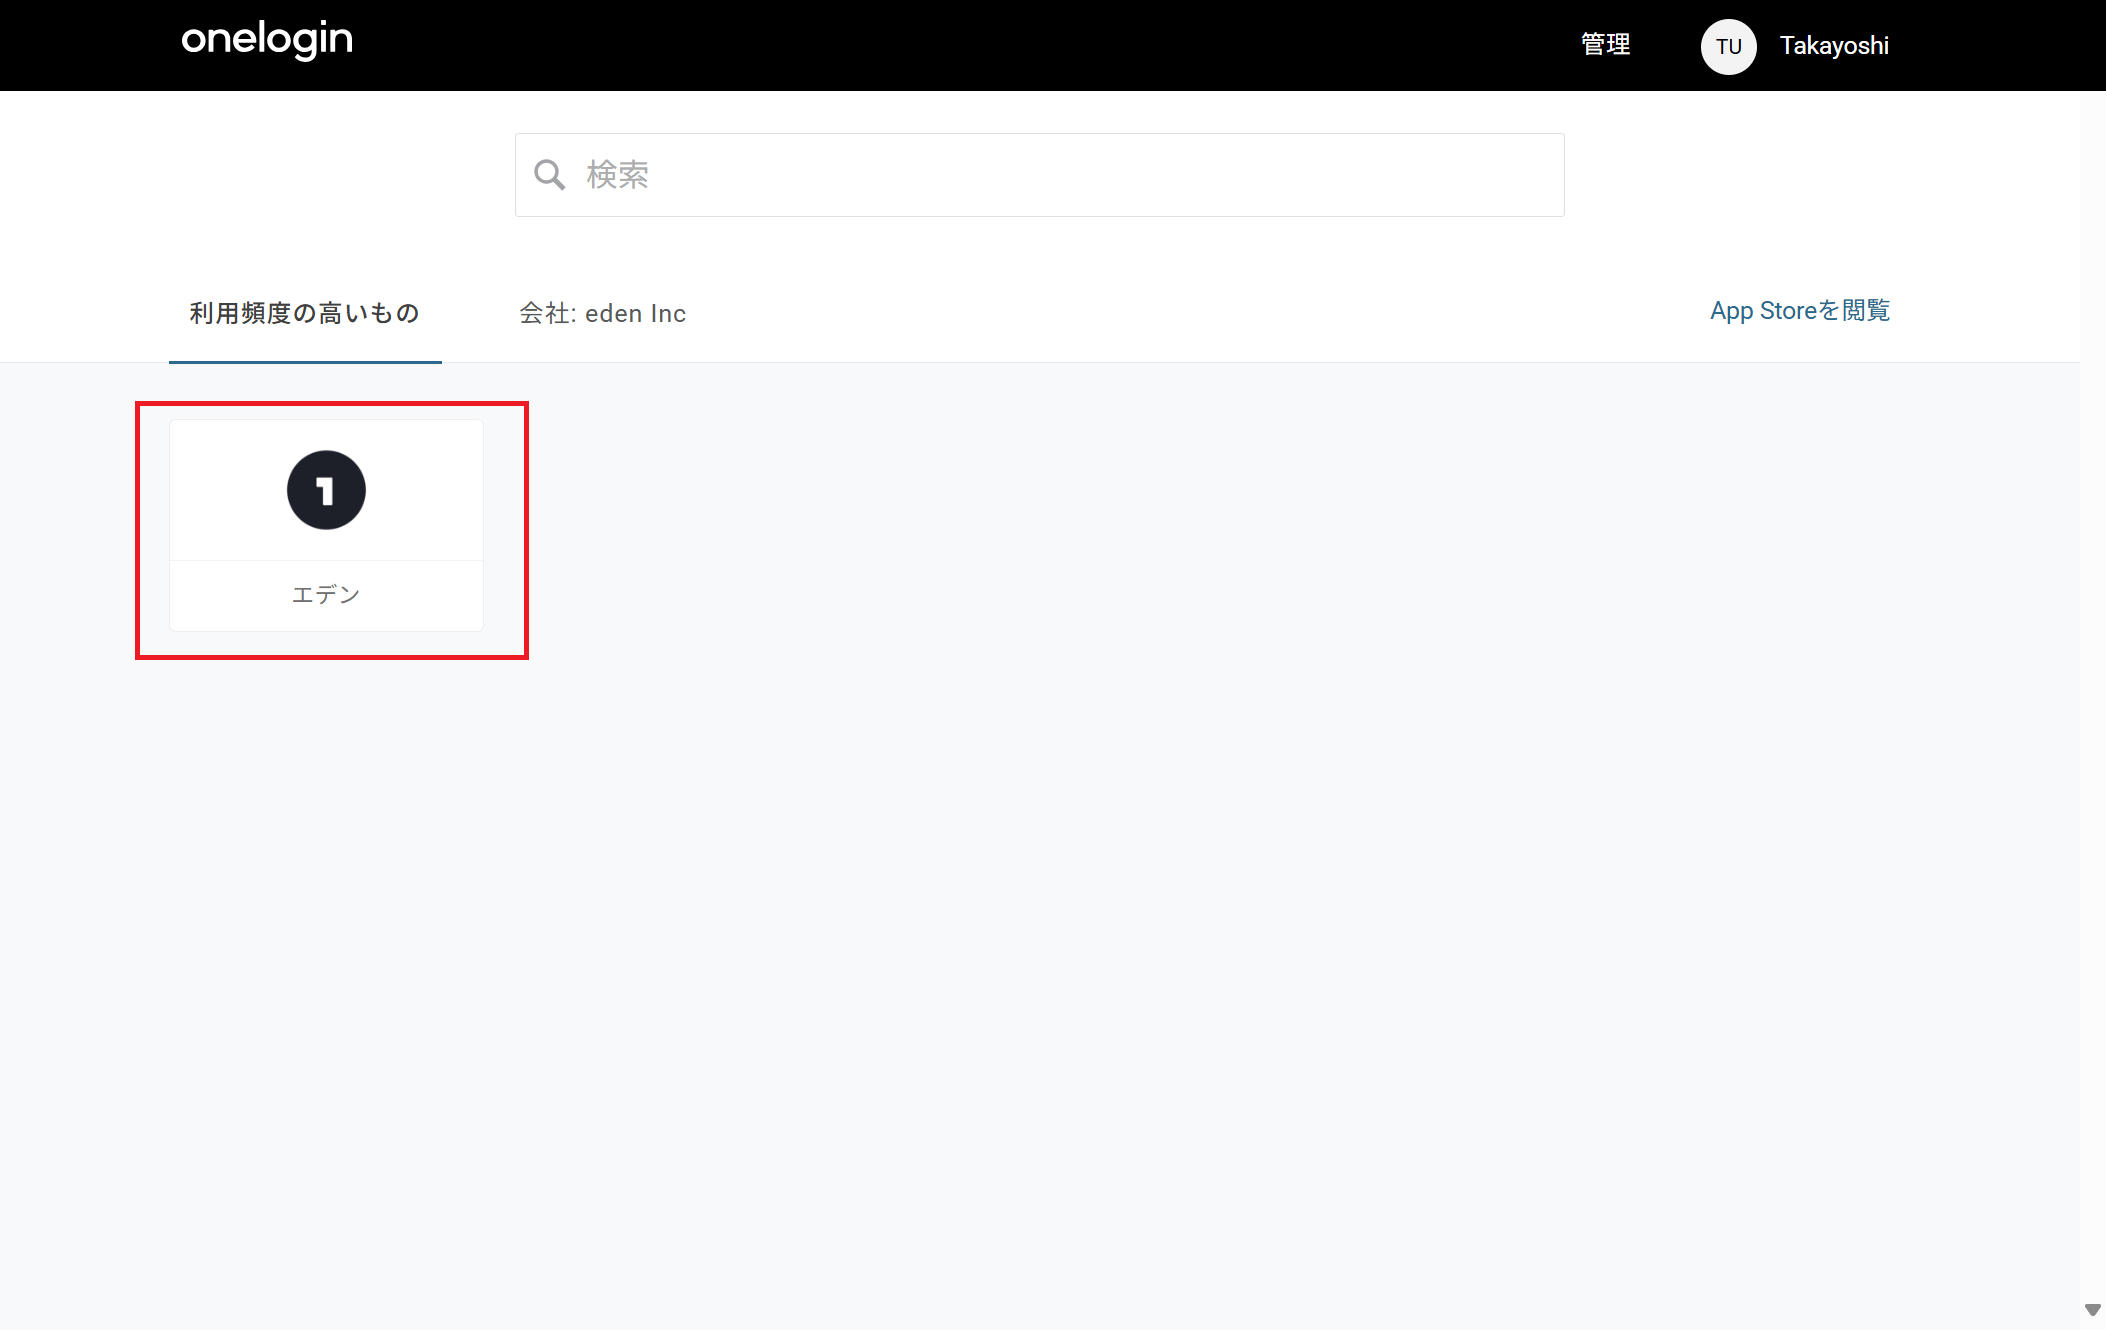Image resolution: width=2106 pixels, height=1330 pixels.
Task: Switch to the 利用頻度の高いもの tab
Action: coord(304,313)
